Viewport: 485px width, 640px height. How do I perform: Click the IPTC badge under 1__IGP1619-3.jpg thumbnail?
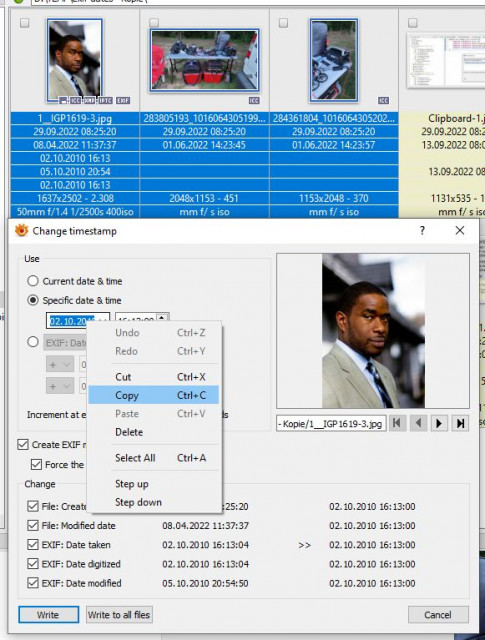[x=105, y=100]
